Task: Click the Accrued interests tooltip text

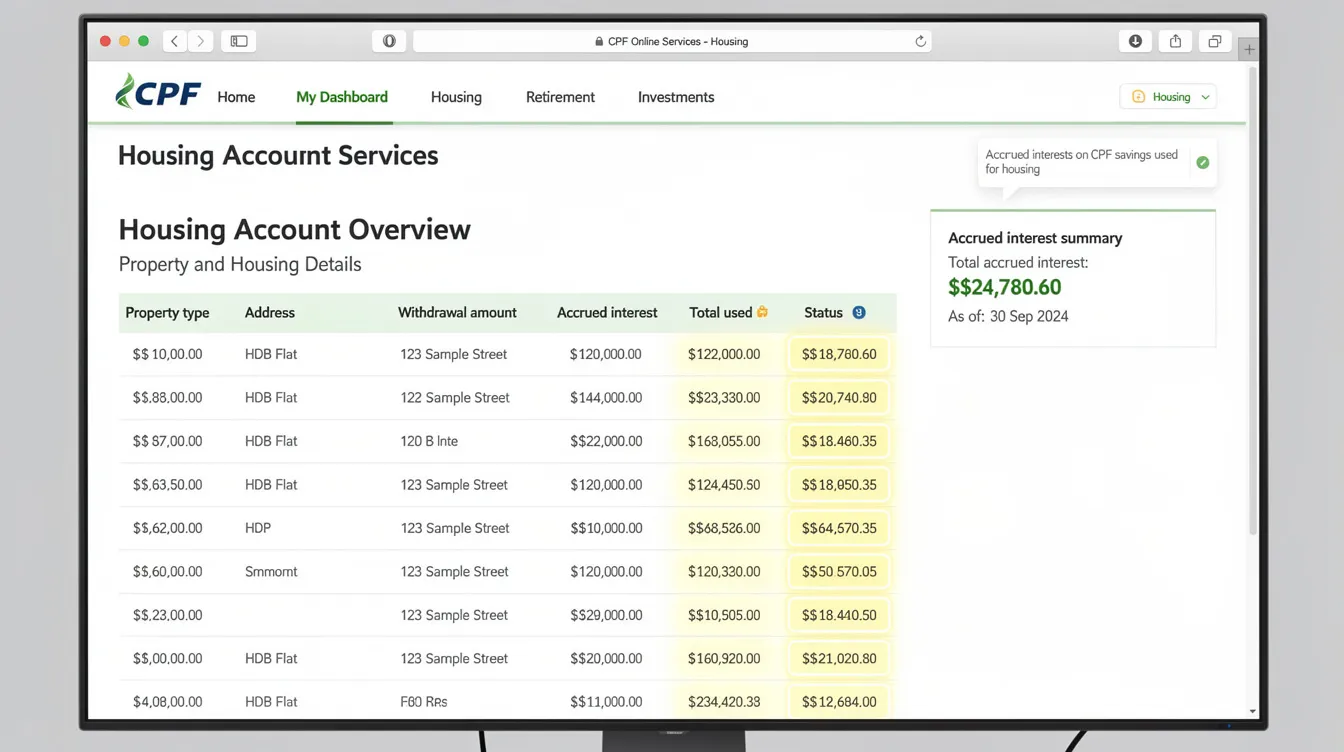Action: click(1082, 162)
